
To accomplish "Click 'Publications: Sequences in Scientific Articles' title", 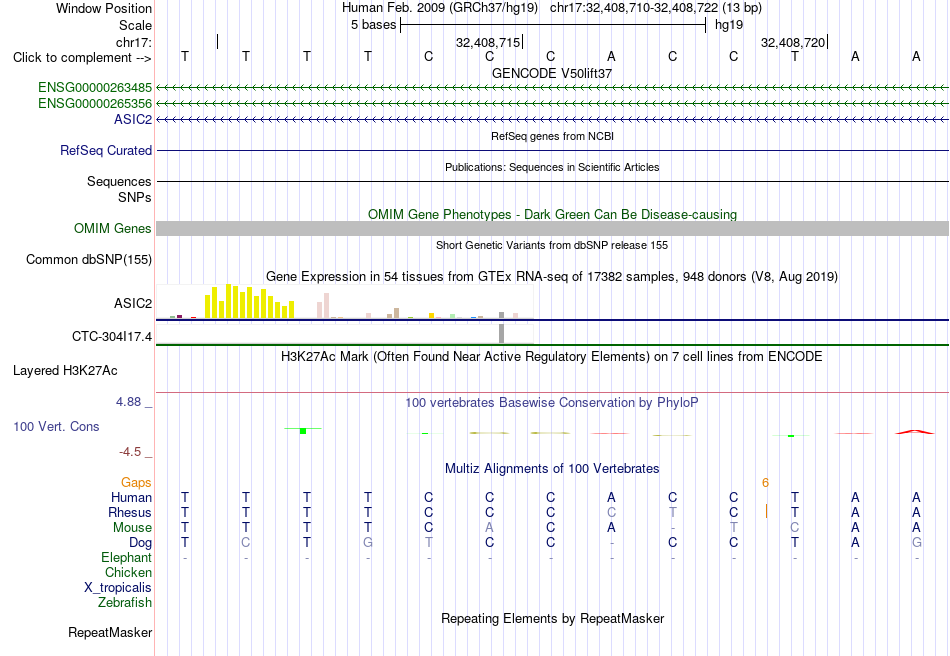I will [552, 167].
